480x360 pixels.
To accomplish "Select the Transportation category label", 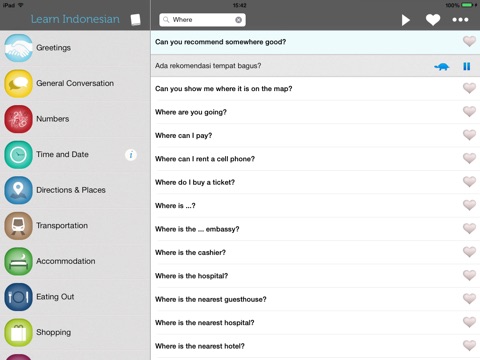I will (x=62, y=226).
